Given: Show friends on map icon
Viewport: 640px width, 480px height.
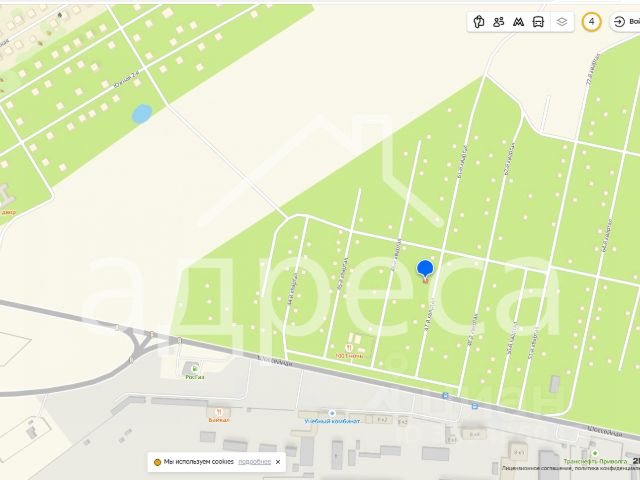Looking at the screenshot, I should click(x=498, y=22).
